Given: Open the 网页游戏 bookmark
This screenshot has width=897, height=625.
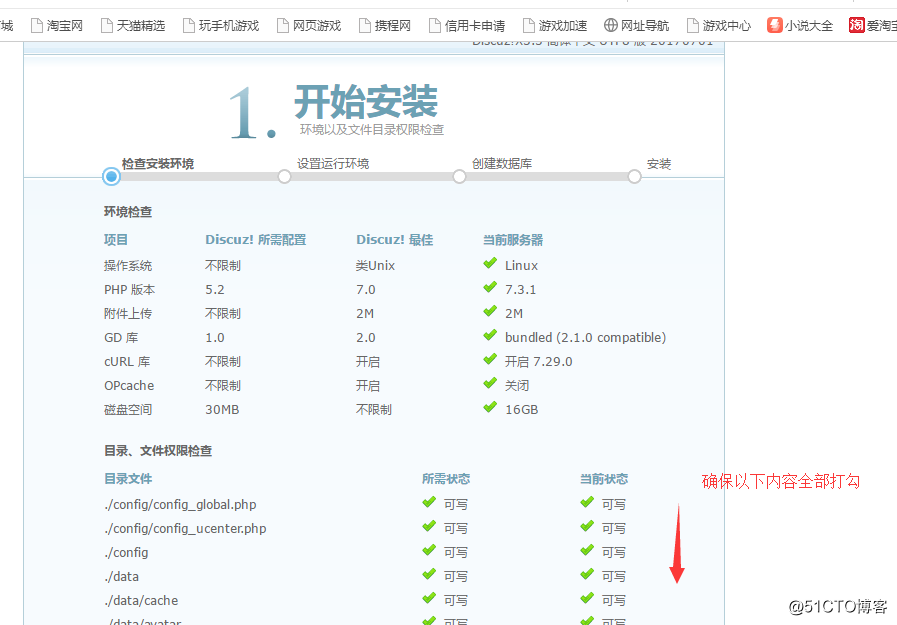Looking at the screenshot, I should click(x=309, y=26).
